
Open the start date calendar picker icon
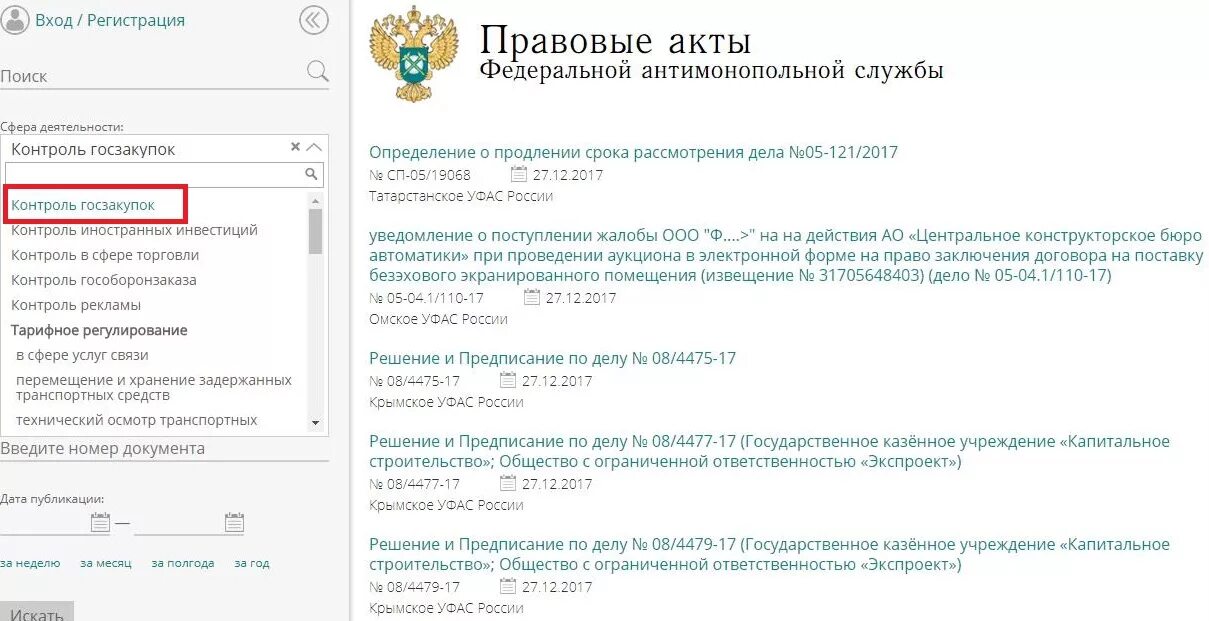pyautogui.click(x=99, y=521)
